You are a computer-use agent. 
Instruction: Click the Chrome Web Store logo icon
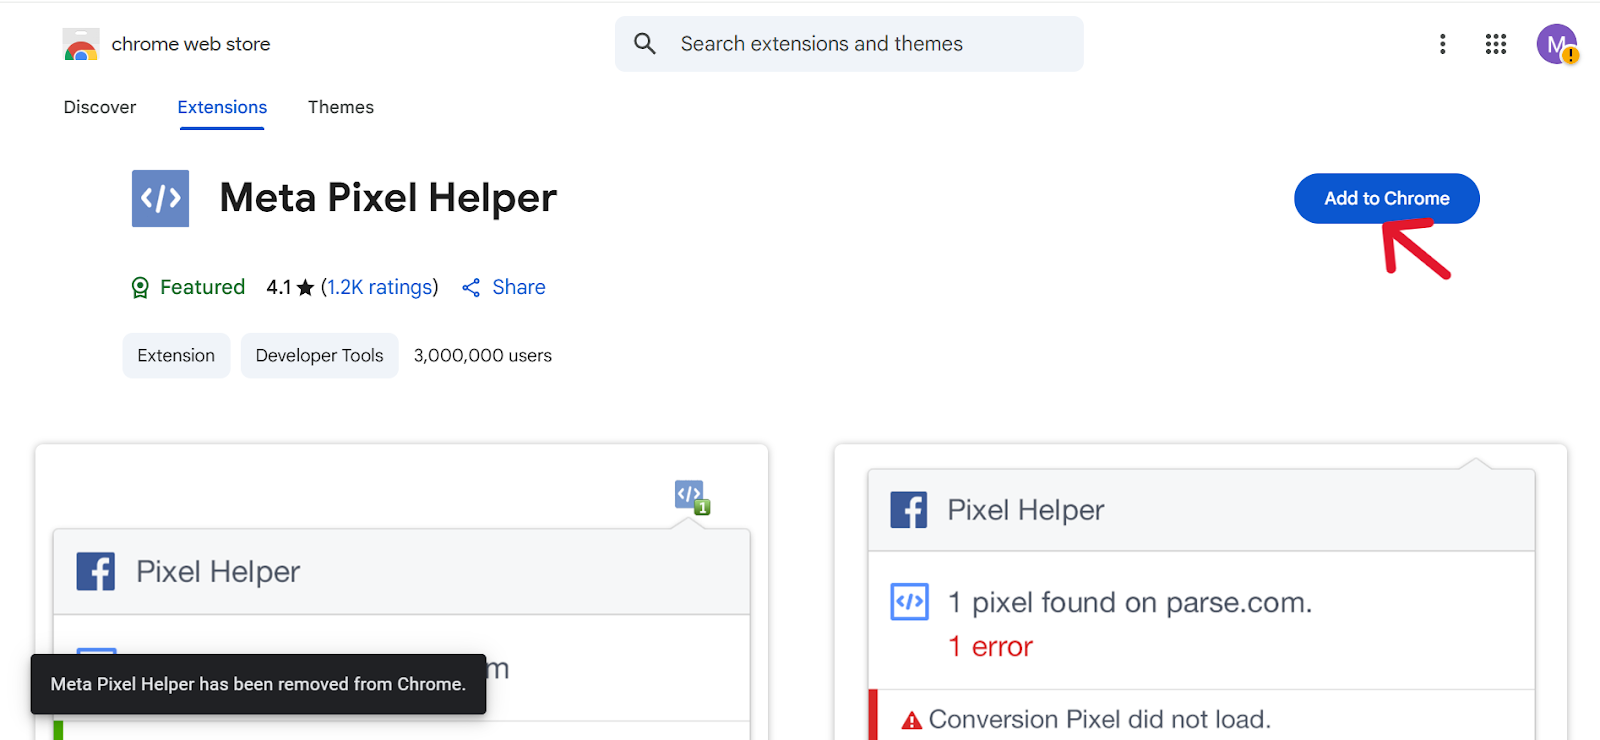(x=81, y=44)
